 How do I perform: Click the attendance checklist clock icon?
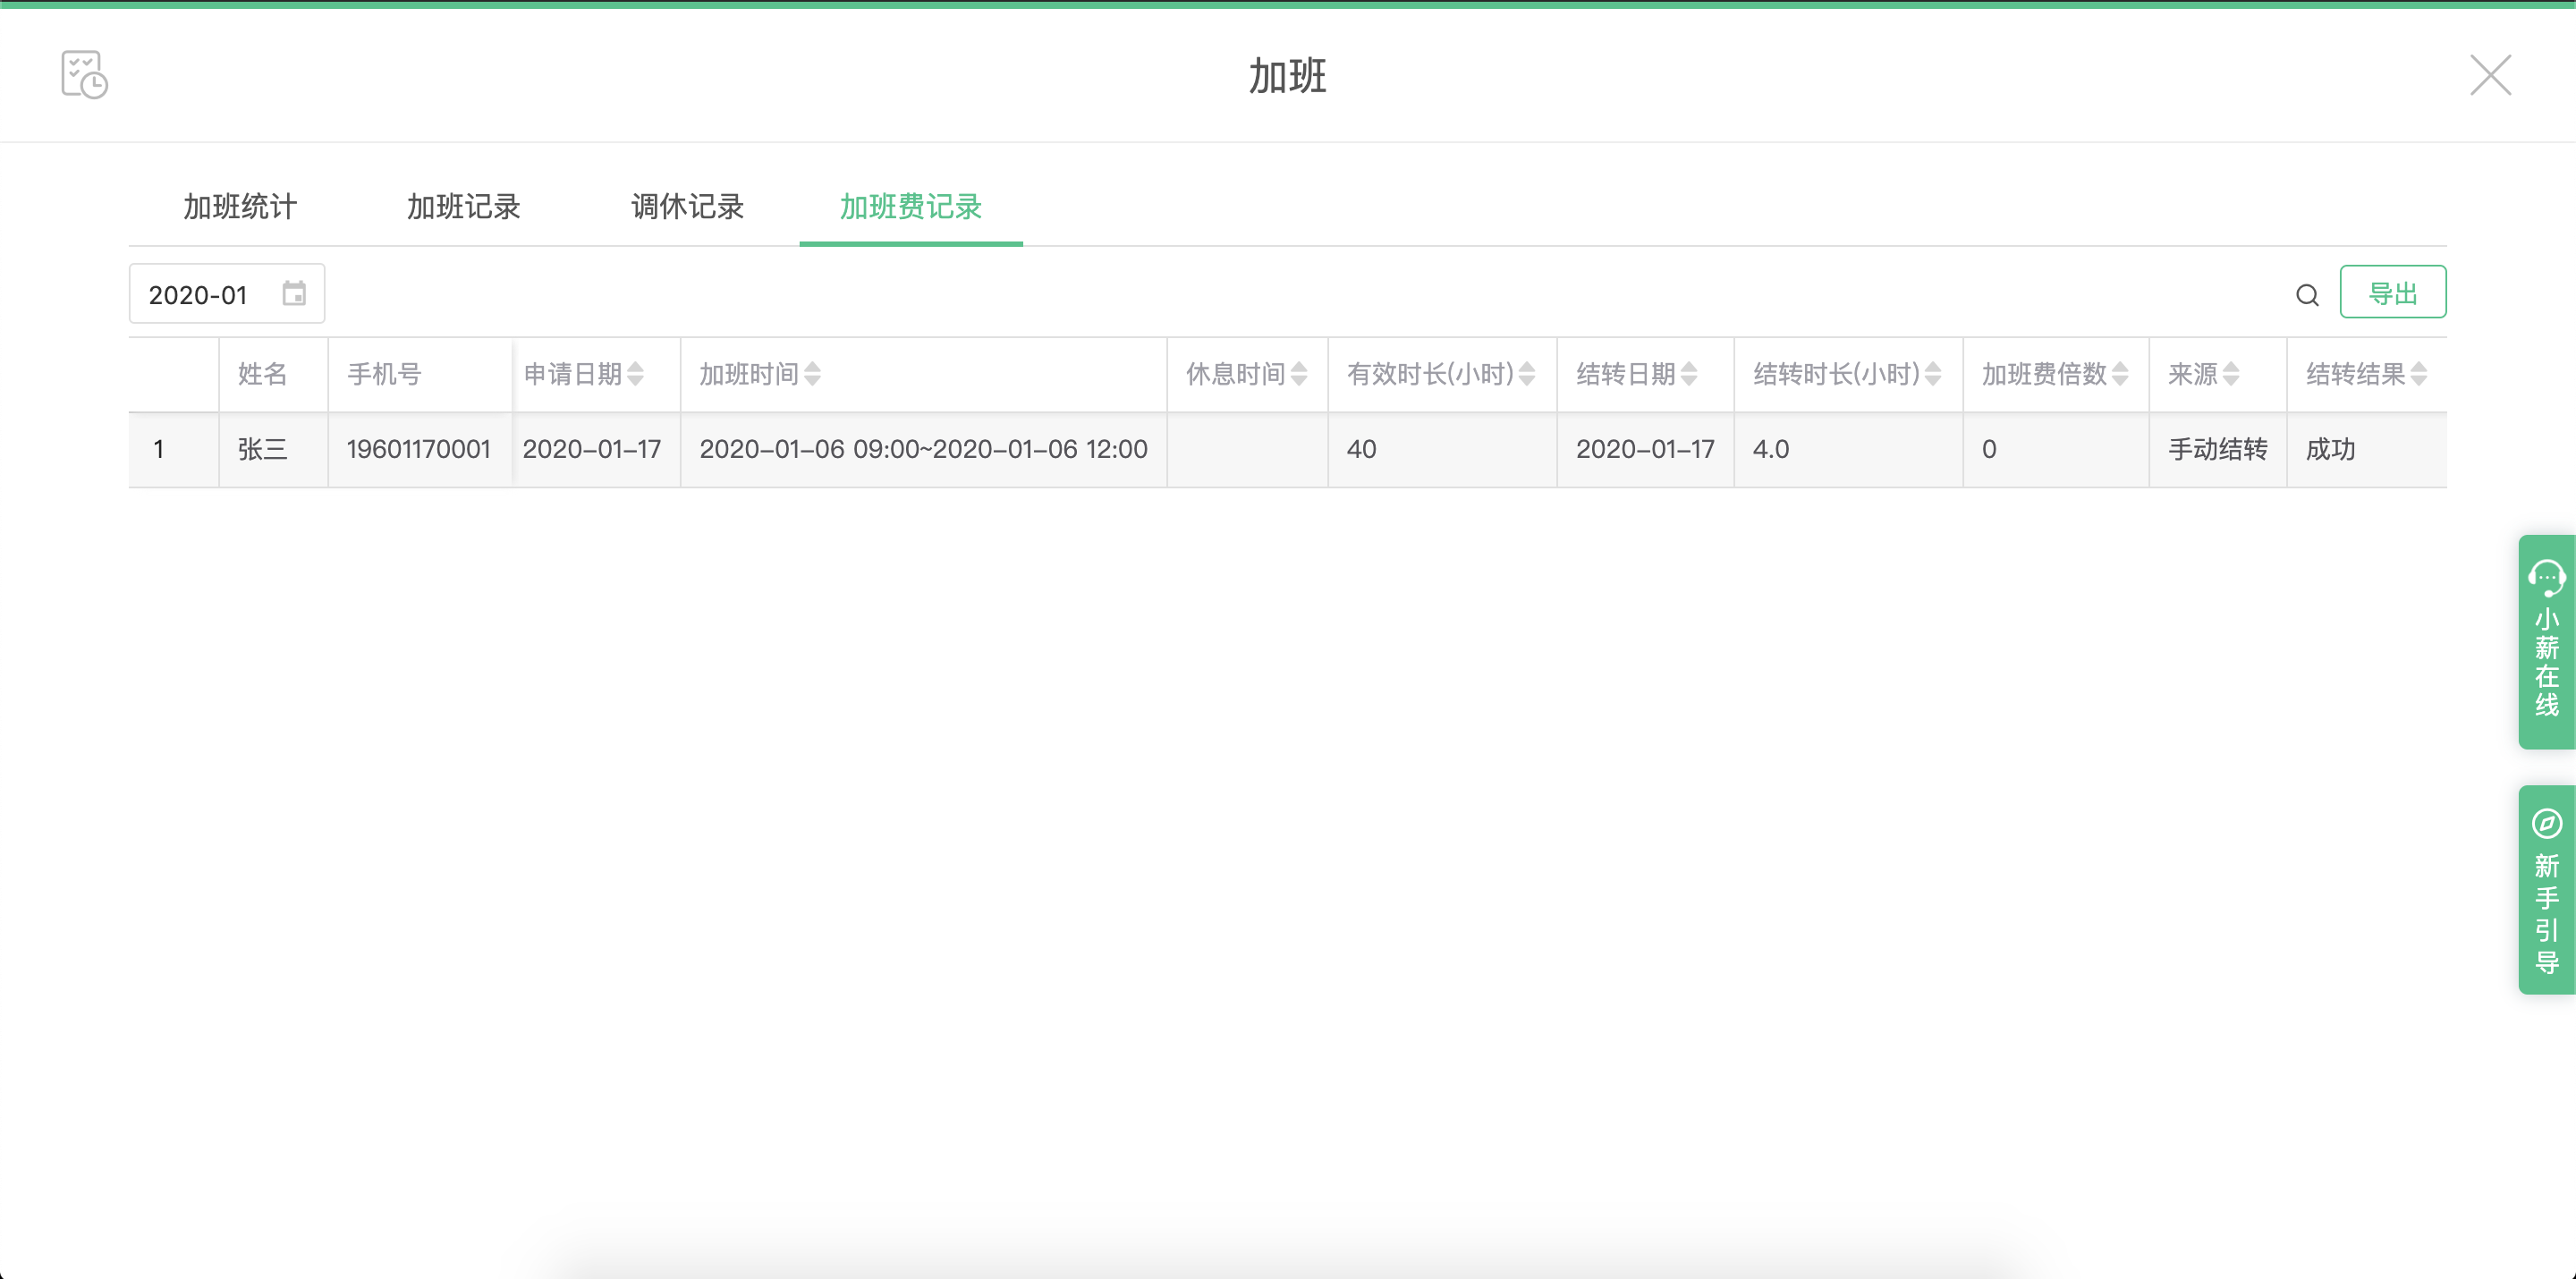point(84,75)
